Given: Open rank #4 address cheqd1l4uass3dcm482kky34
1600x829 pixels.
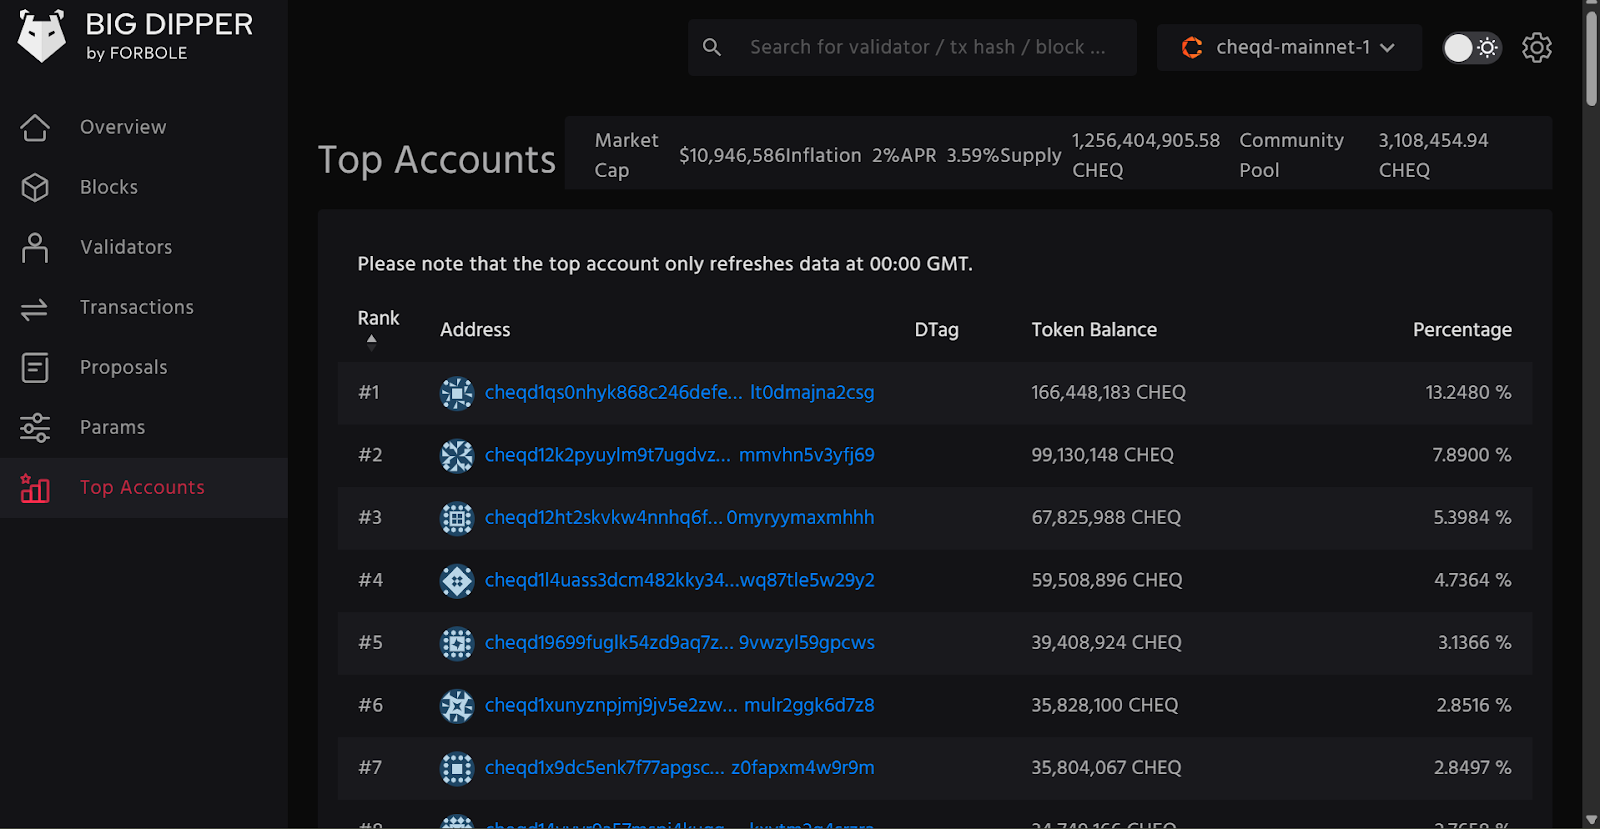Looking at the screenshot, I should point(679,580).
